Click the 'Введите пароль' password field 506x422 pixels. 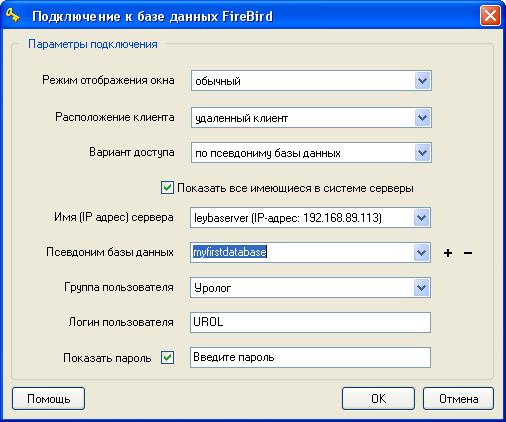[x=310, y=358]
